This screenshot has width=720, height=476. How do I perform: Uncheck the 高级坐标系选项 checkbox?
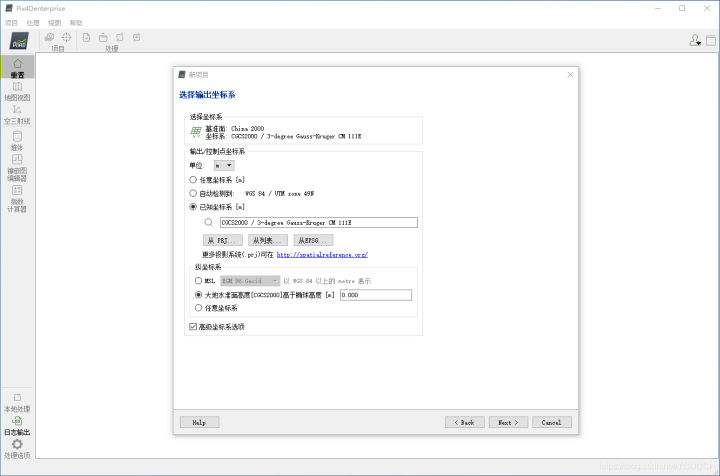(x=194, y=326)
